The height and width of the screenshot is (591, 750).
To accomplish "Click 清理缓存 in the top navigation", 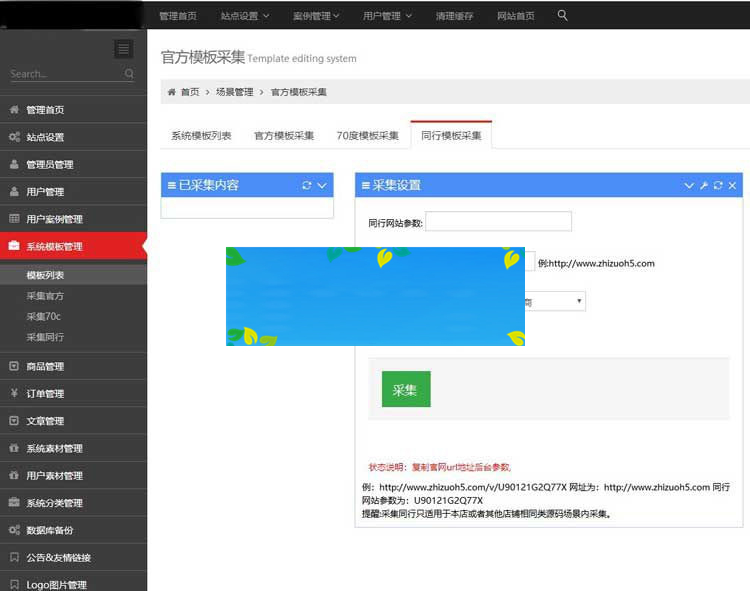I will click(x=455, y=16).
